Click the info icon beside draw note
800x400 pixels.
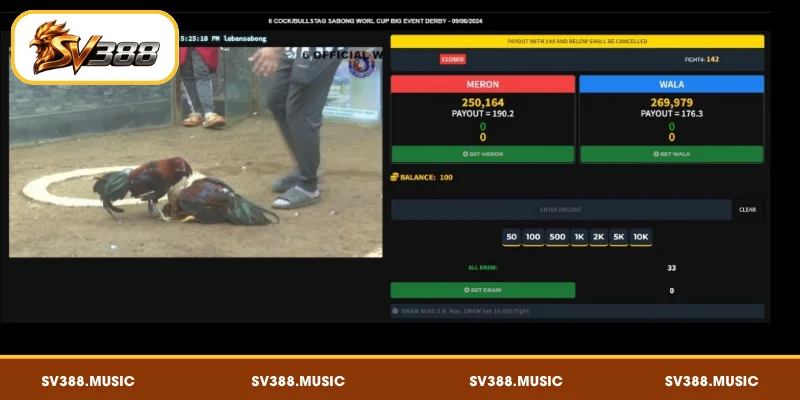click(x=395, y=311)
